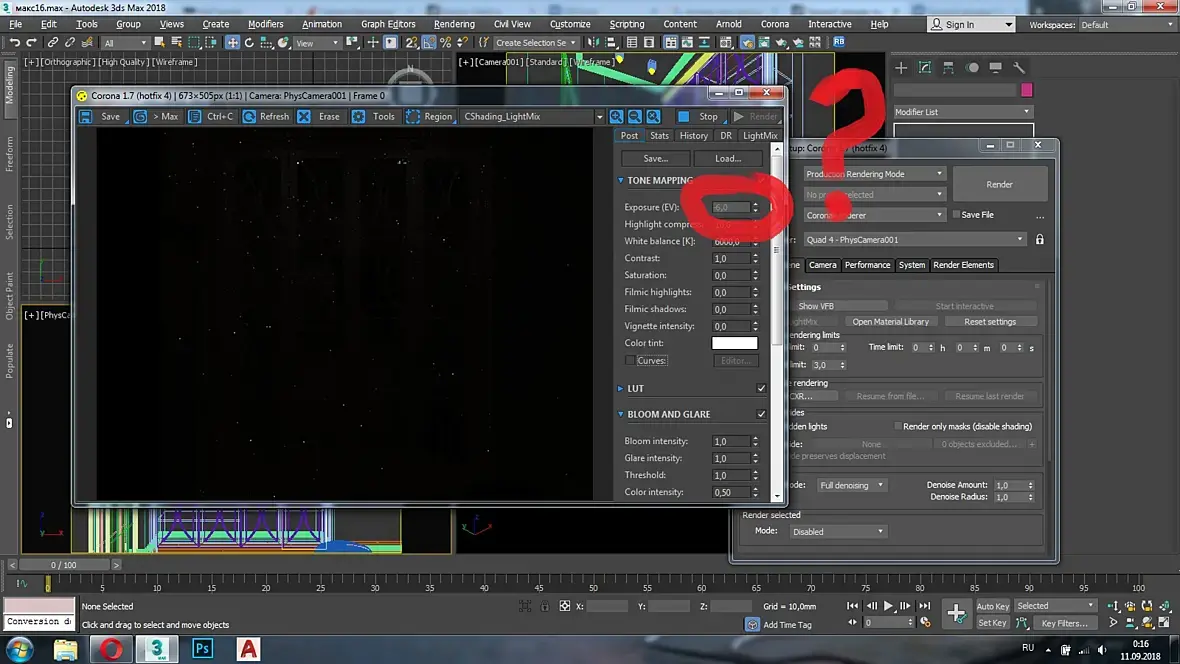
Task: Expand the Modifier List dropdown
Action: click(x=962, y=112)
